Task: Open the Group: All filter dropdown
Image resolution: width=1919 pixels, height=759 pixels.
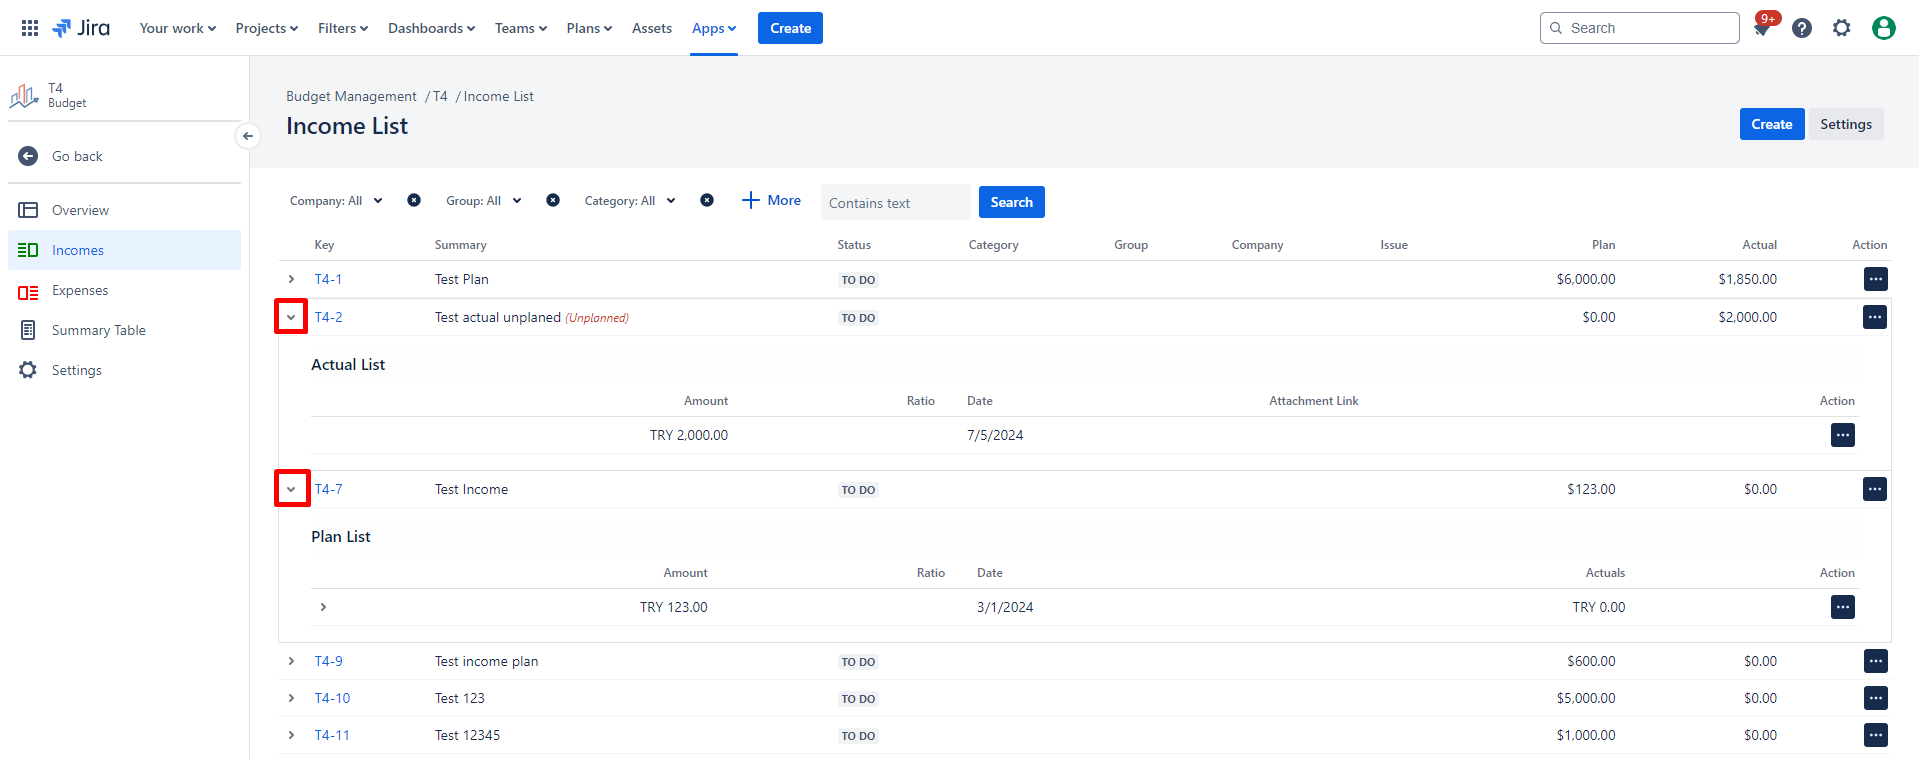Action: [x=484, y=201]
